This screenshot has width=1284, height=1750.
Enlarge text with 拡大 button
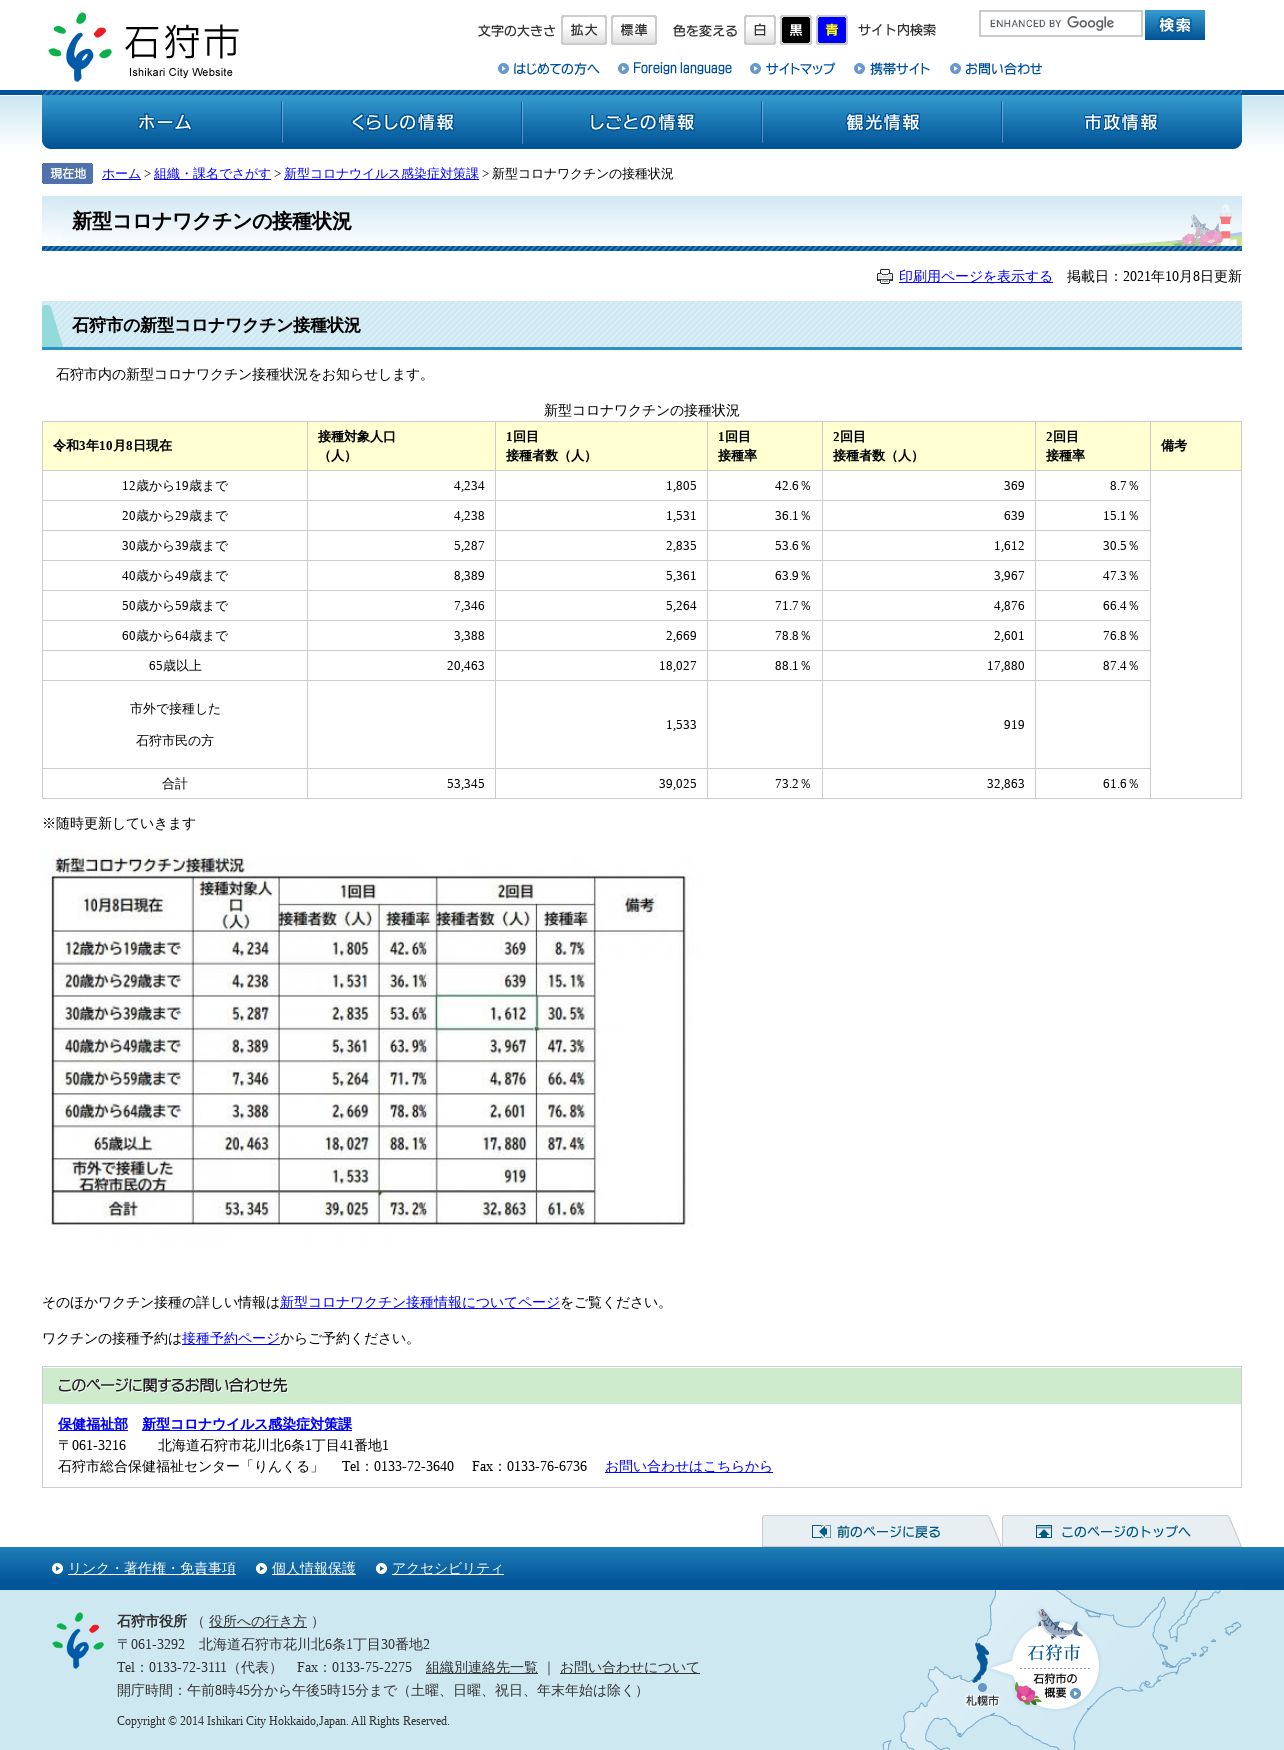[584, 30]
